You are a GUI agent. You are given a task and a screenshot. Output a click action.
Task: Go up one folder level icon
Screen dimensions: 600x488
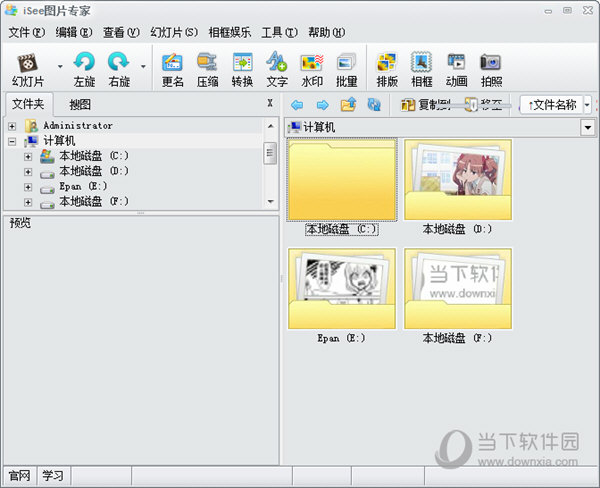(x=348, y=104)
